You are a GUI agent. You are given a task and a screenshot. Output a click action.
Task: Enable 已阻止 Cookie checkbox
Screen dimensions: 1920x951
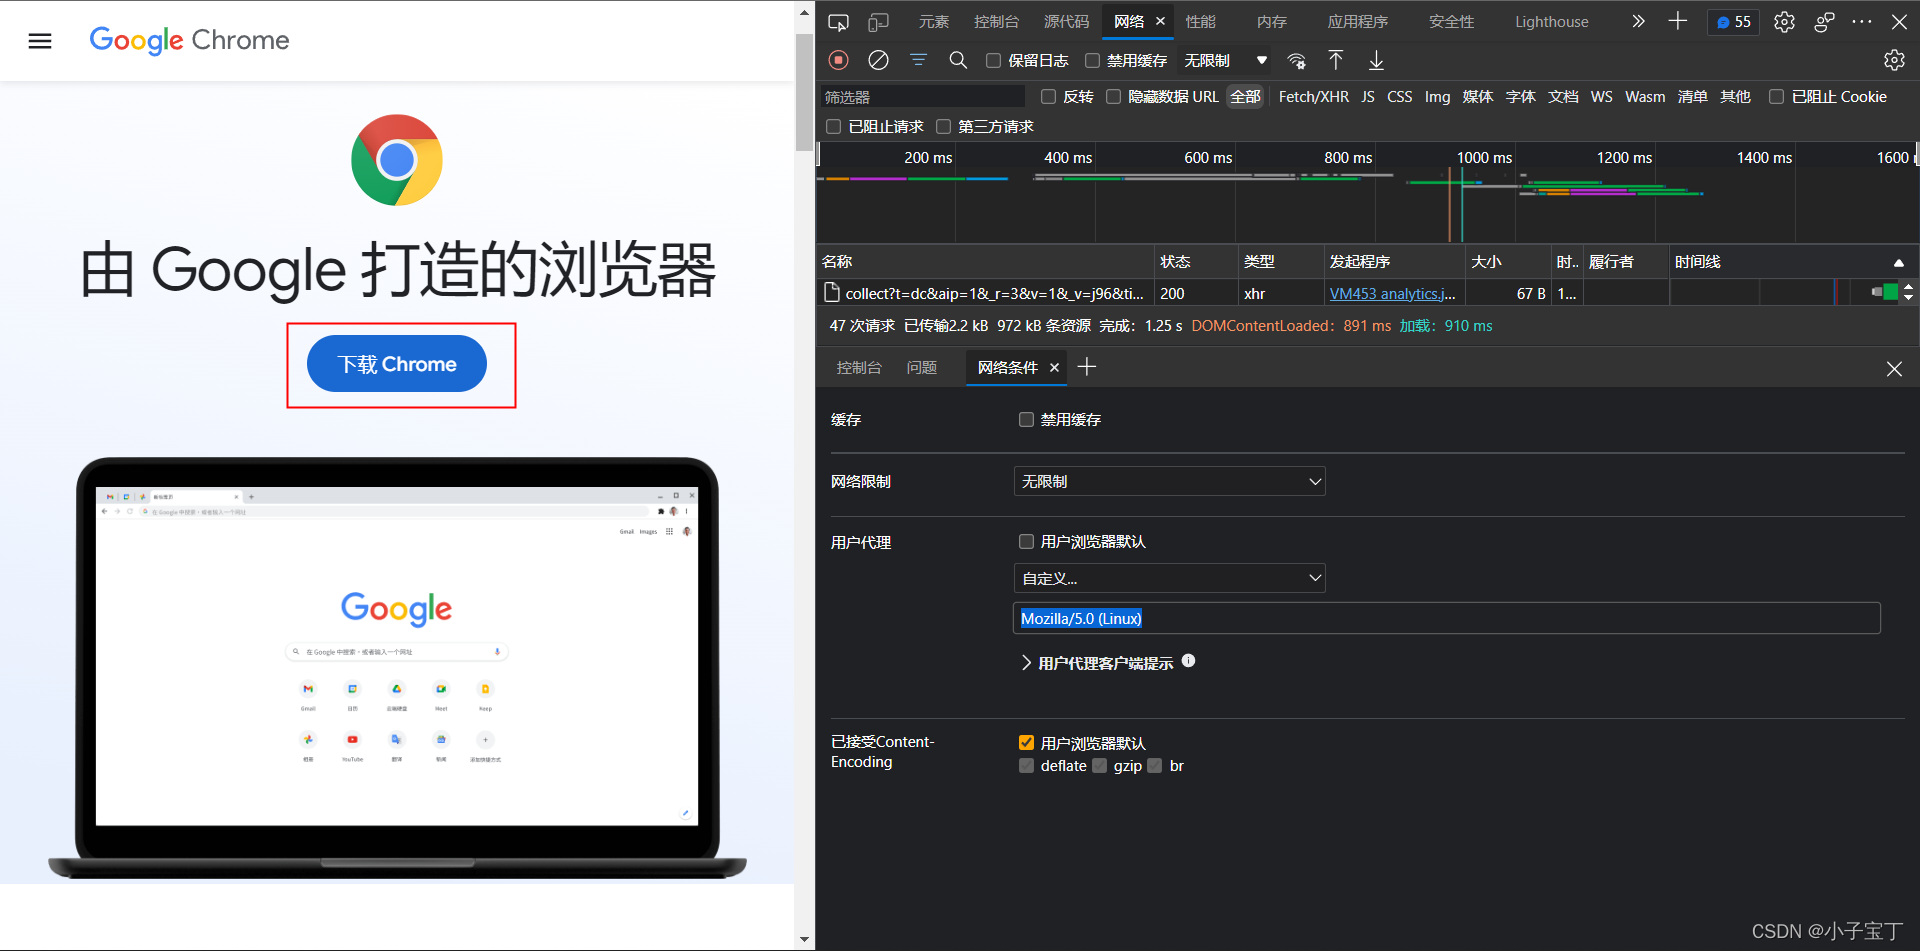1776,97
